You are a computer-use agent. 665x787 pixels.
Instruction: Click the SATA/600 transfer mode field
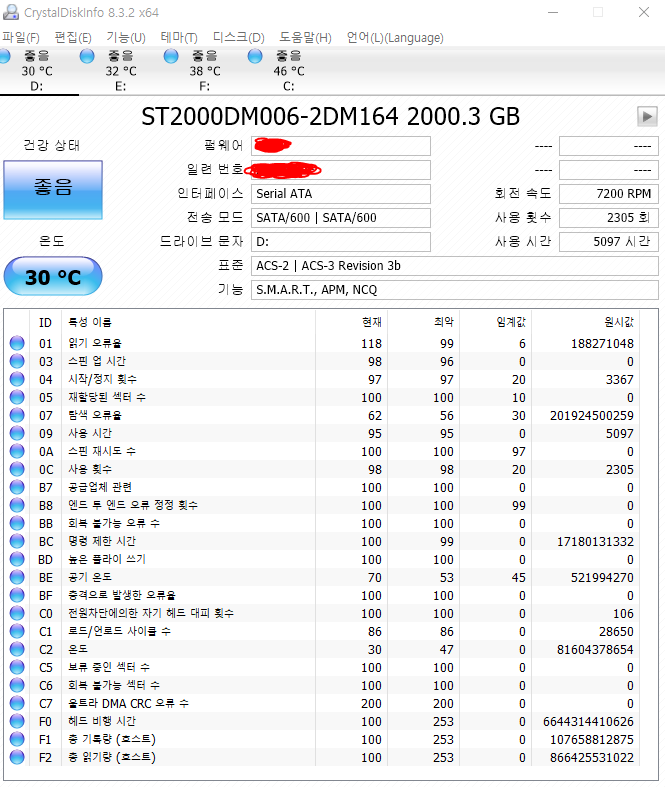(341, 218)
